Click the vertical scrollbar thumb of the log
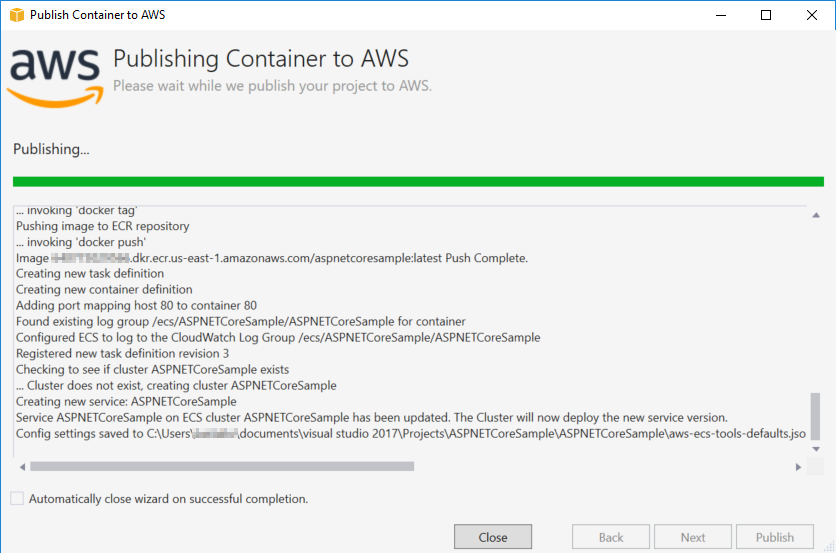Image resolution: width=836 pixels, height=553 pixels. (815, 415)
